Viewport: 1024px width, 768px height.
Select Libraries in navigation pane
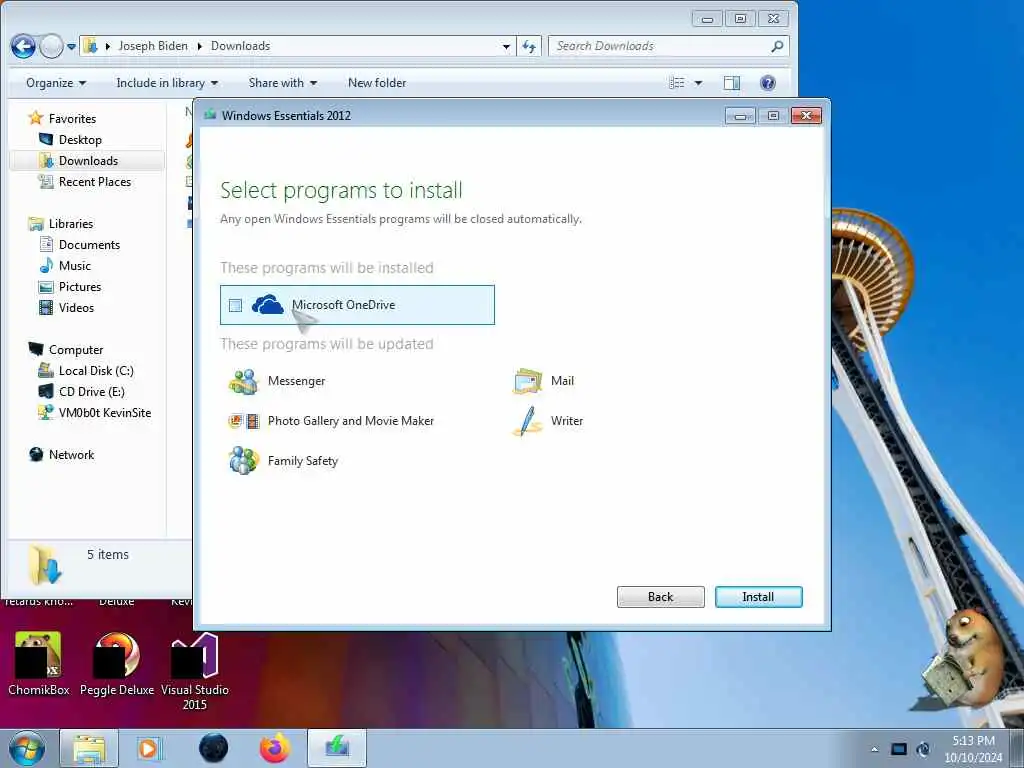[71, 224]
